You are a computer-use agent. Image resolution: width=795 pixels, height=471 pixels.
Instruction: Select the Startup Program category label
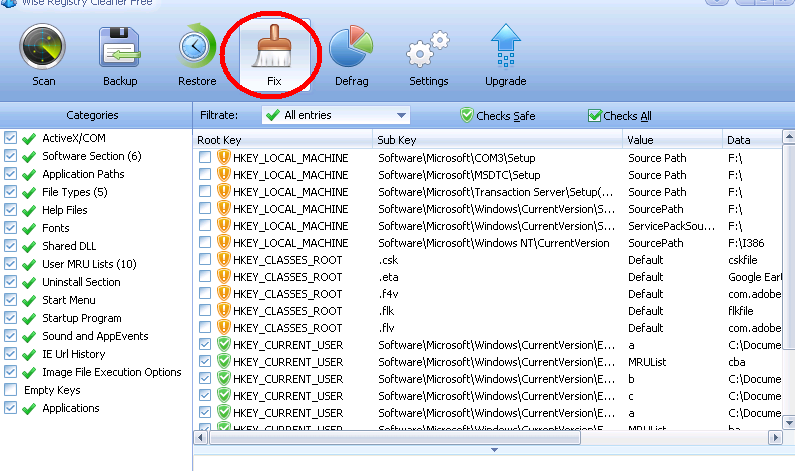pyautogui.click(x=82, y=318)
